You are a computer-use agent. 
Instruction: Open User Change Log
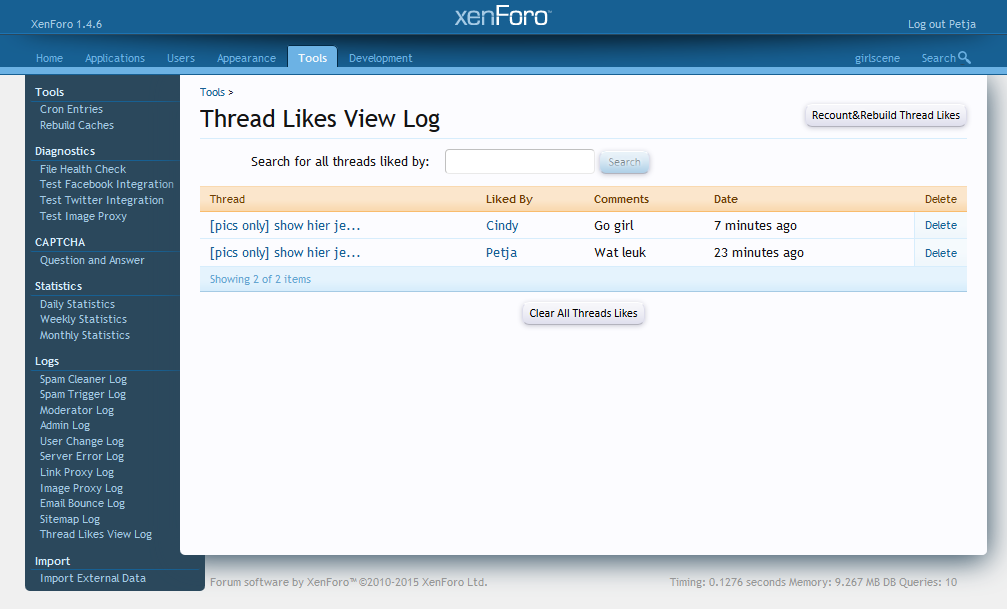(82, 441)
